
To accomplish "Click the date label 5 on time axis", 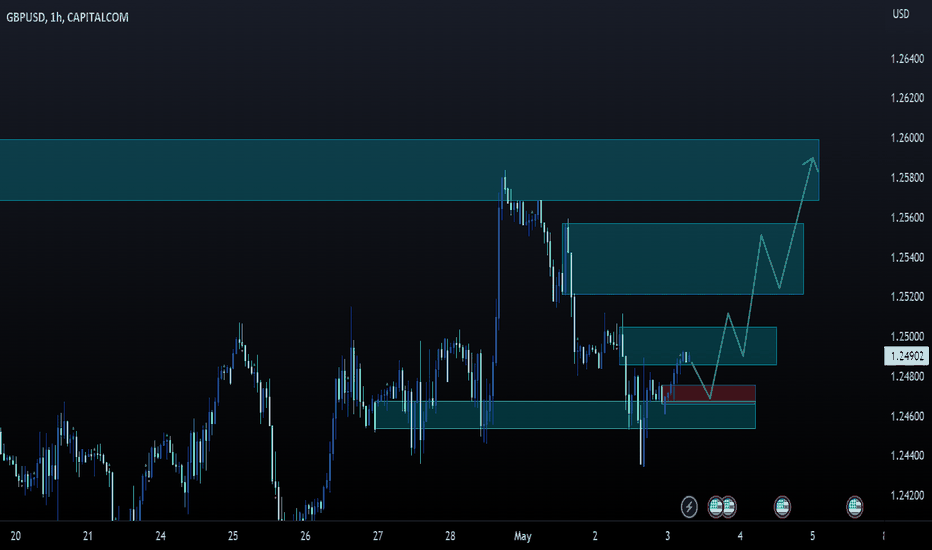I will click(x=813, y=536).
